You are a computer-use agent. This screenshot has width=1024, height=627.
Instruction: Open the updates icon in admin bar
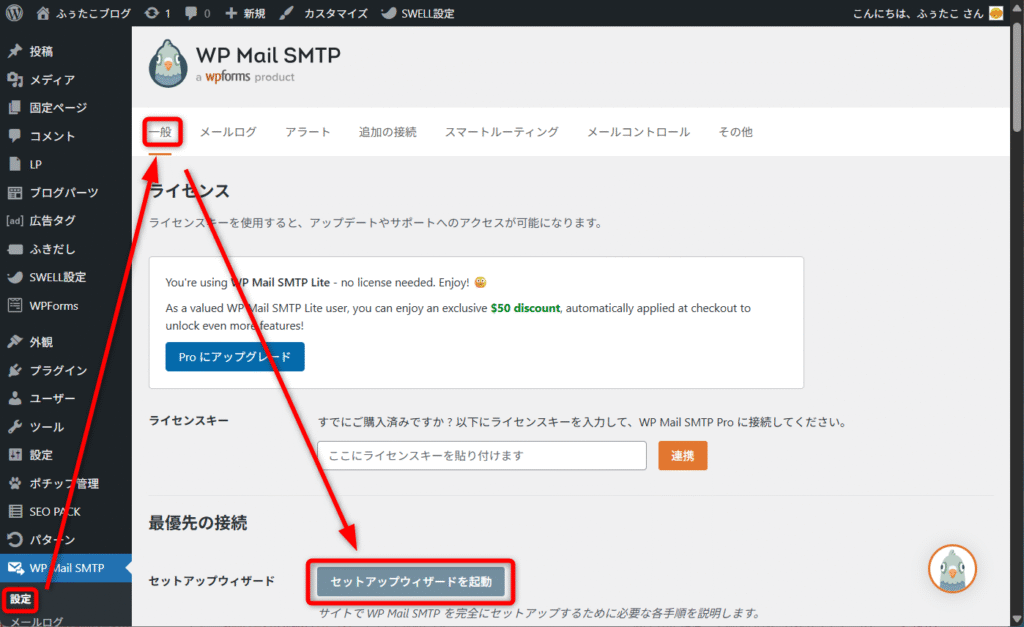(150, 13)
